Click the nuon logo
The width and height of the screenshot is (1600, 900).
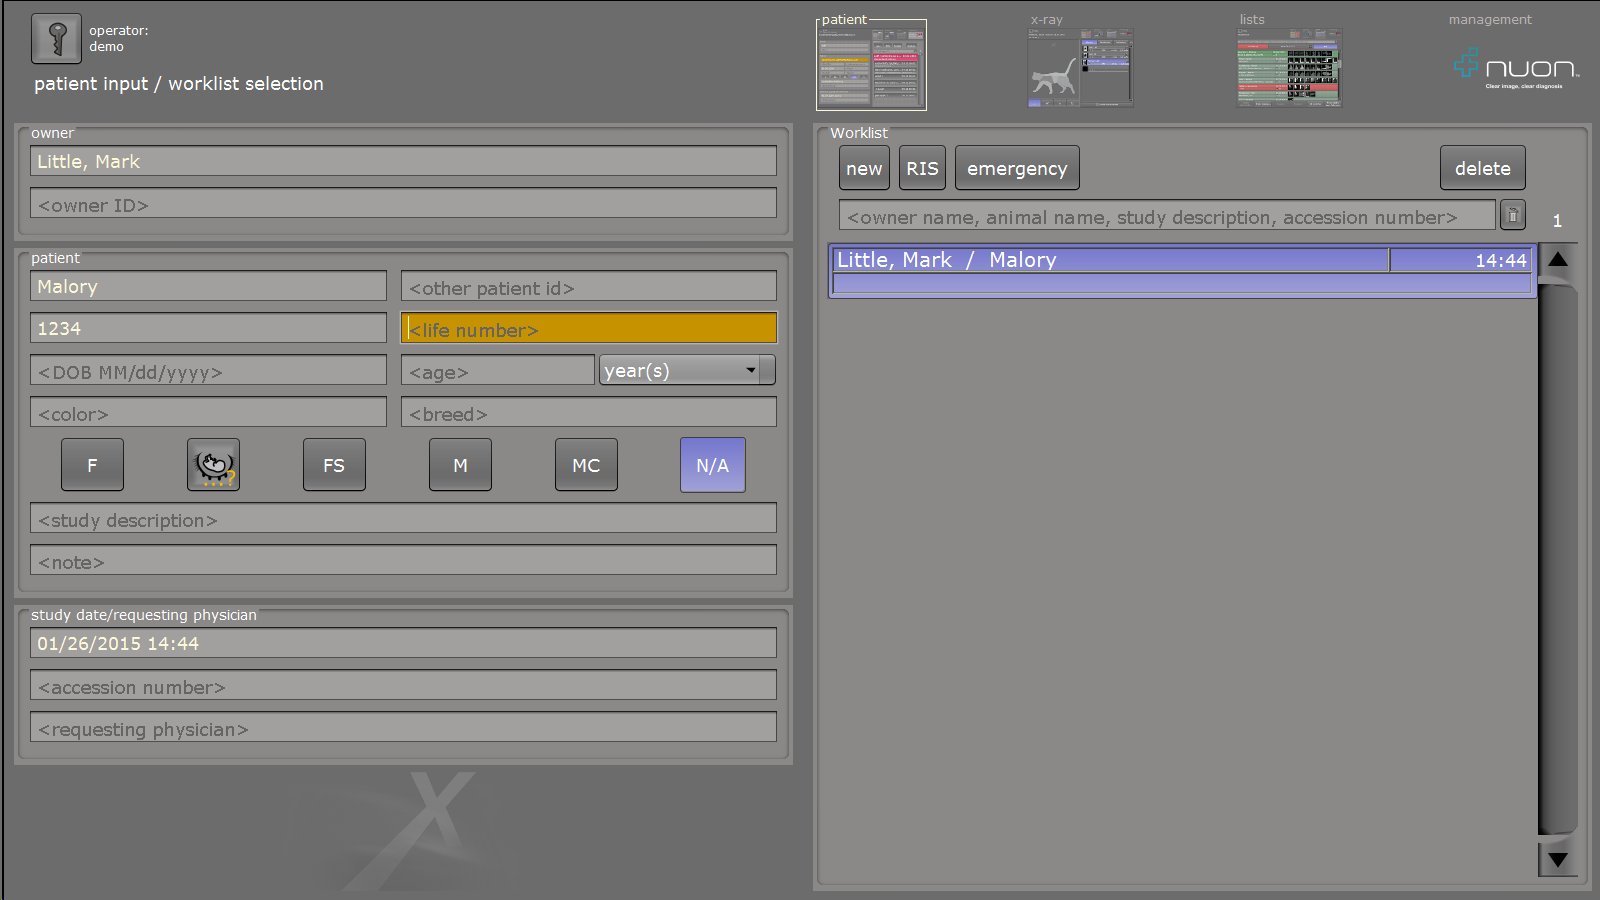1516,69
